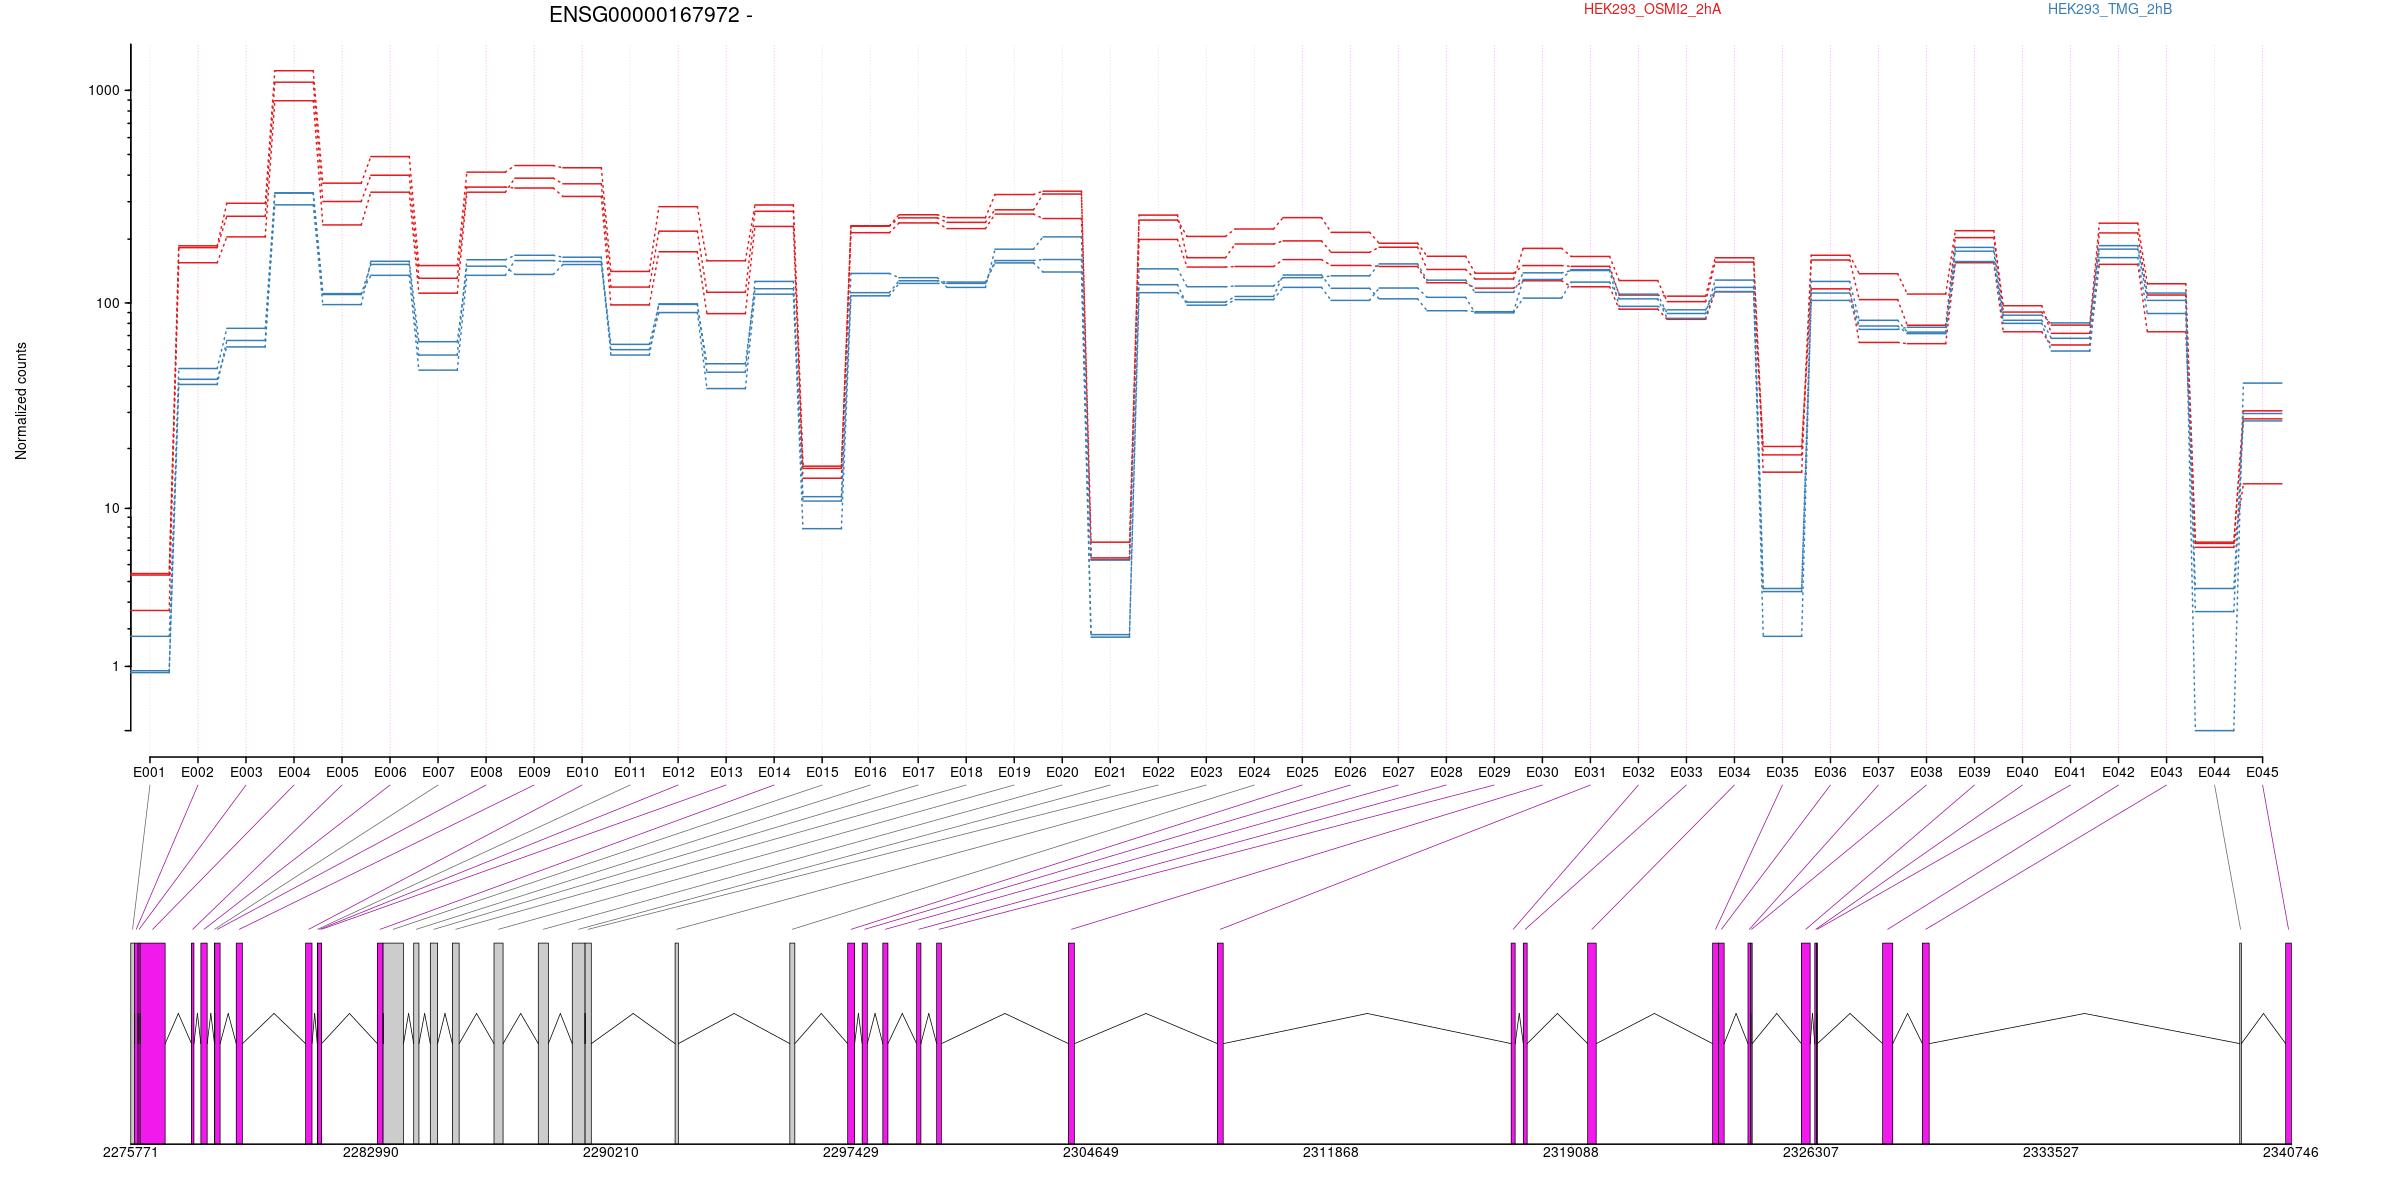Viewport: 2400px width, 1200px height.
Task: Click the 1 y-axis tick label
Action: click(115, 667)
